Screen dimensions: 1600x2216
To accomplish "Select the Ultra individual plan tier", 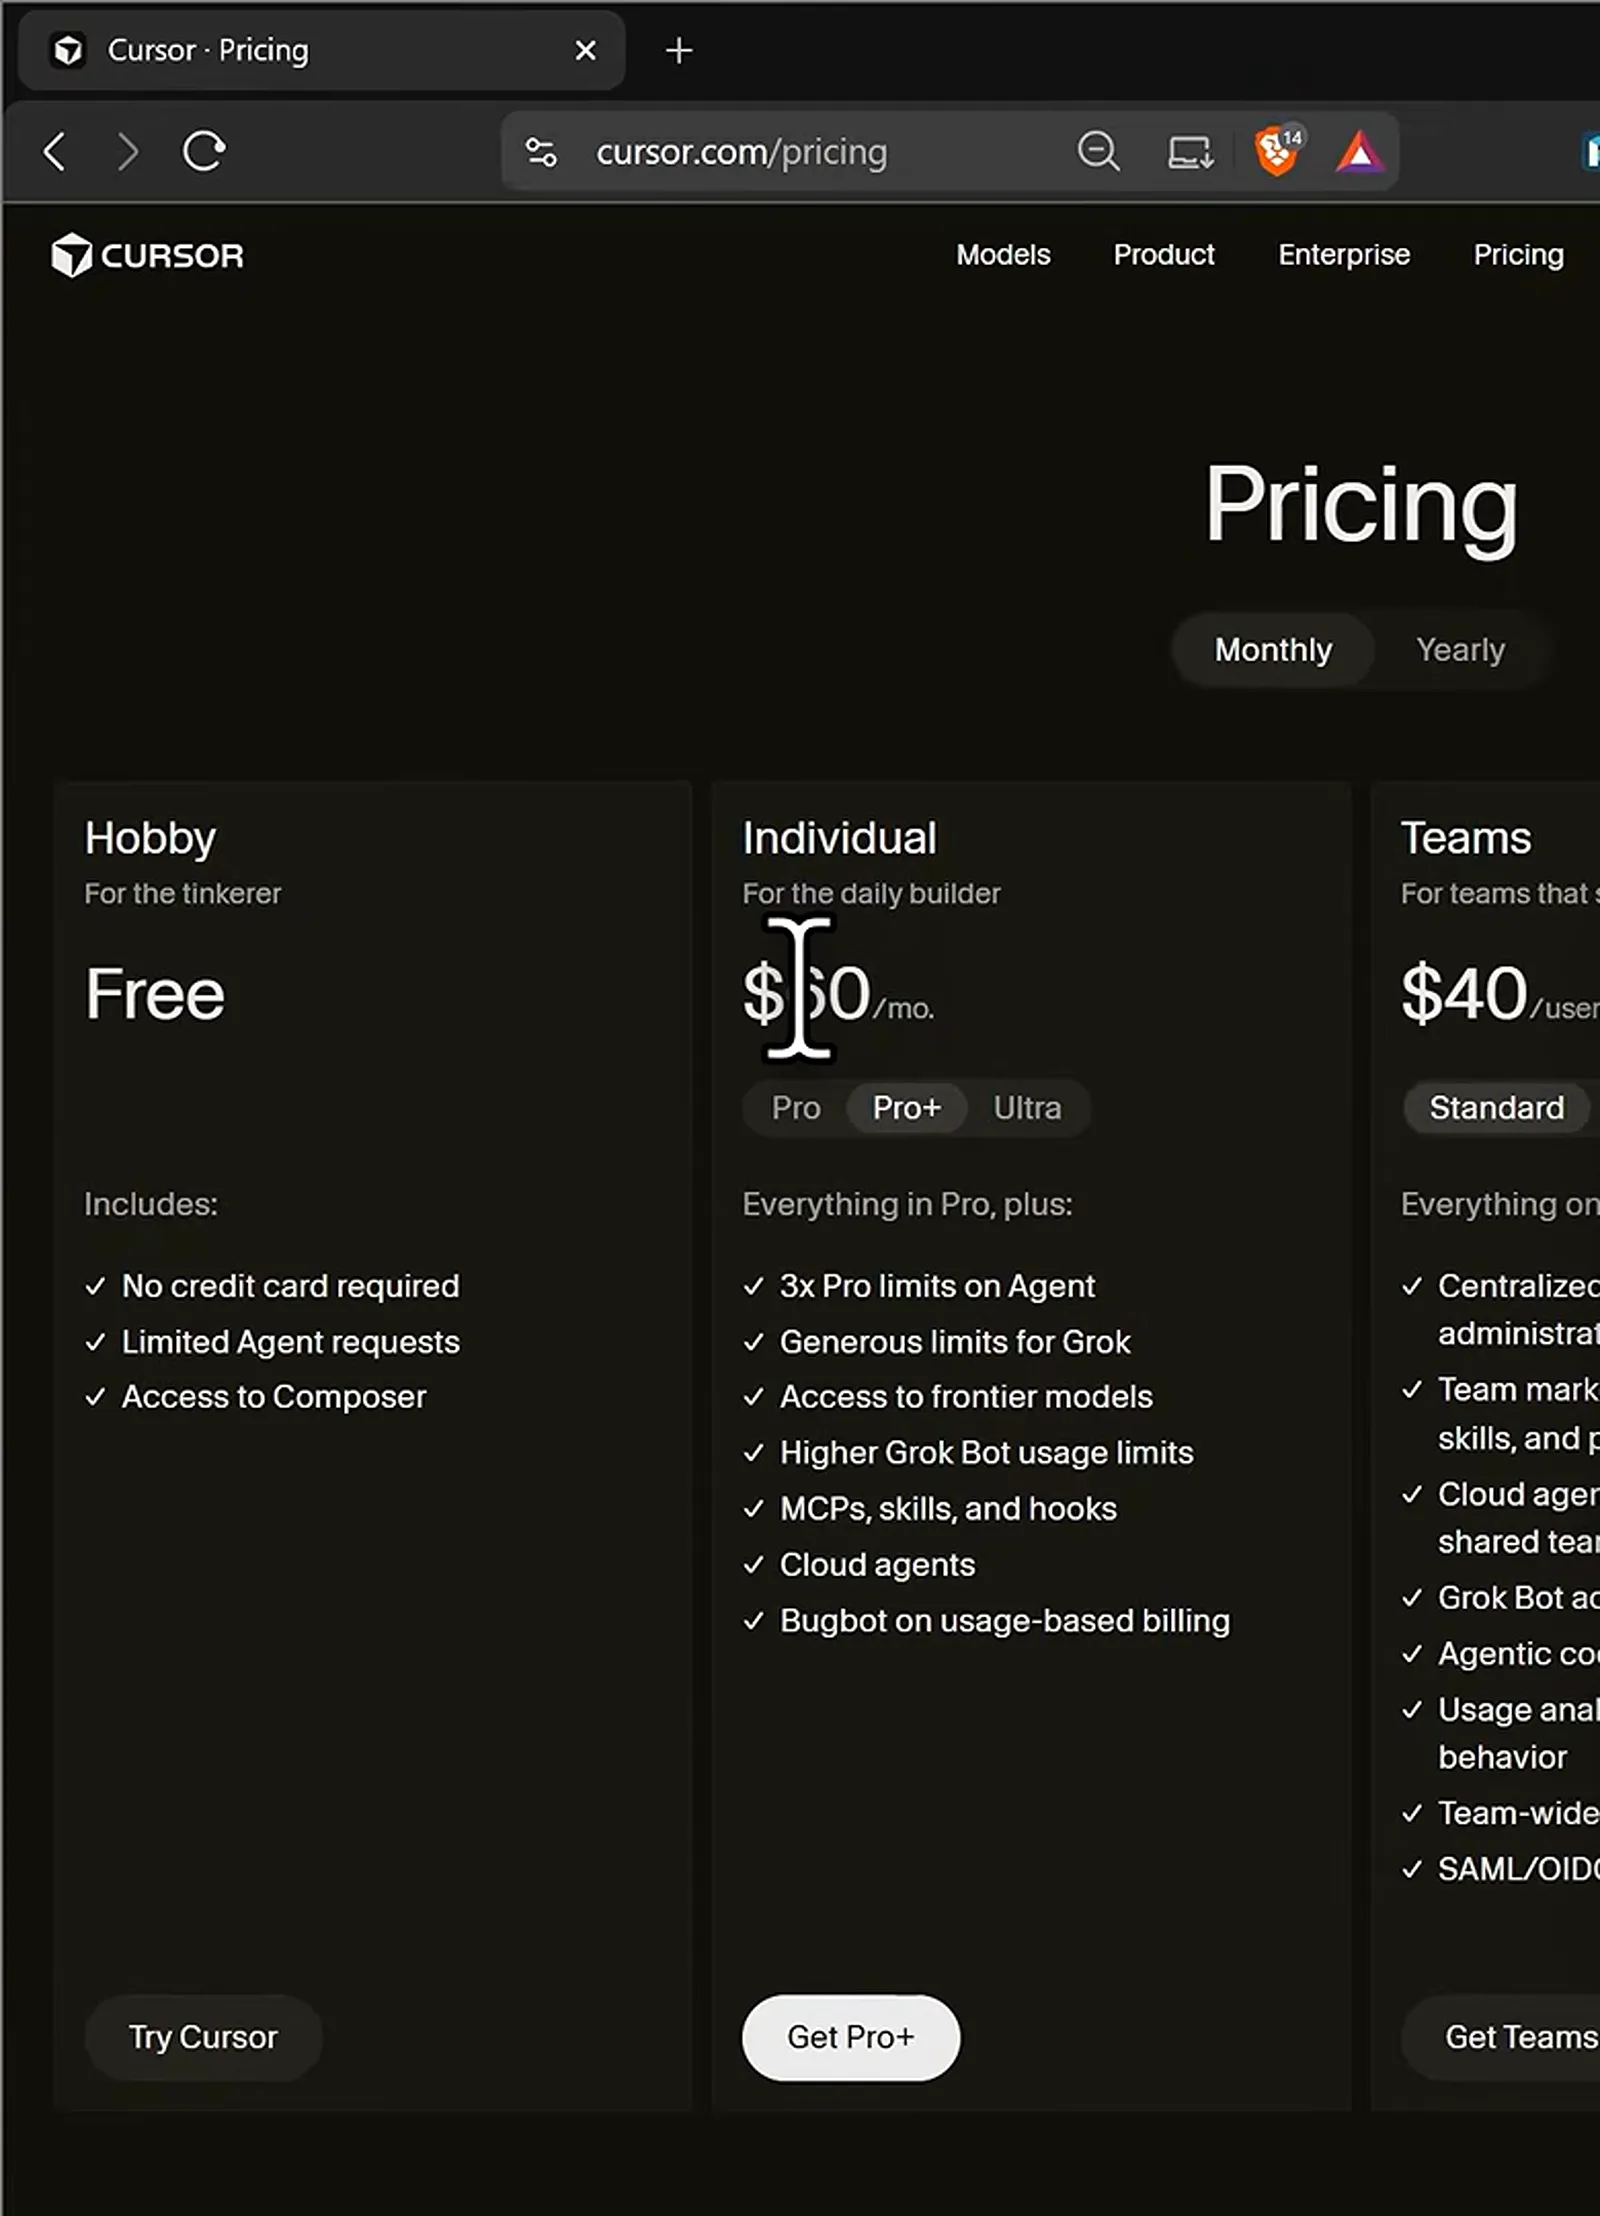I will (x=1027, y=1108).
